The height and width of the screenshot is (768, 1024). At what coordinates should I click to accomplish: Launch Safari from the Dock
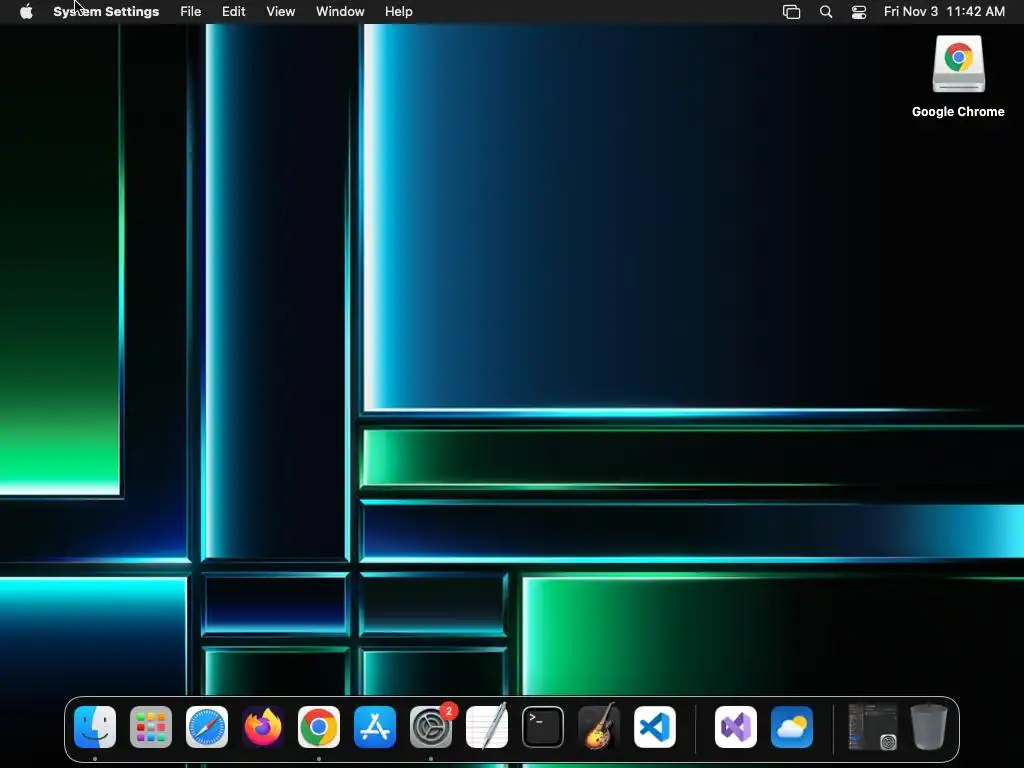click(207, 727)
